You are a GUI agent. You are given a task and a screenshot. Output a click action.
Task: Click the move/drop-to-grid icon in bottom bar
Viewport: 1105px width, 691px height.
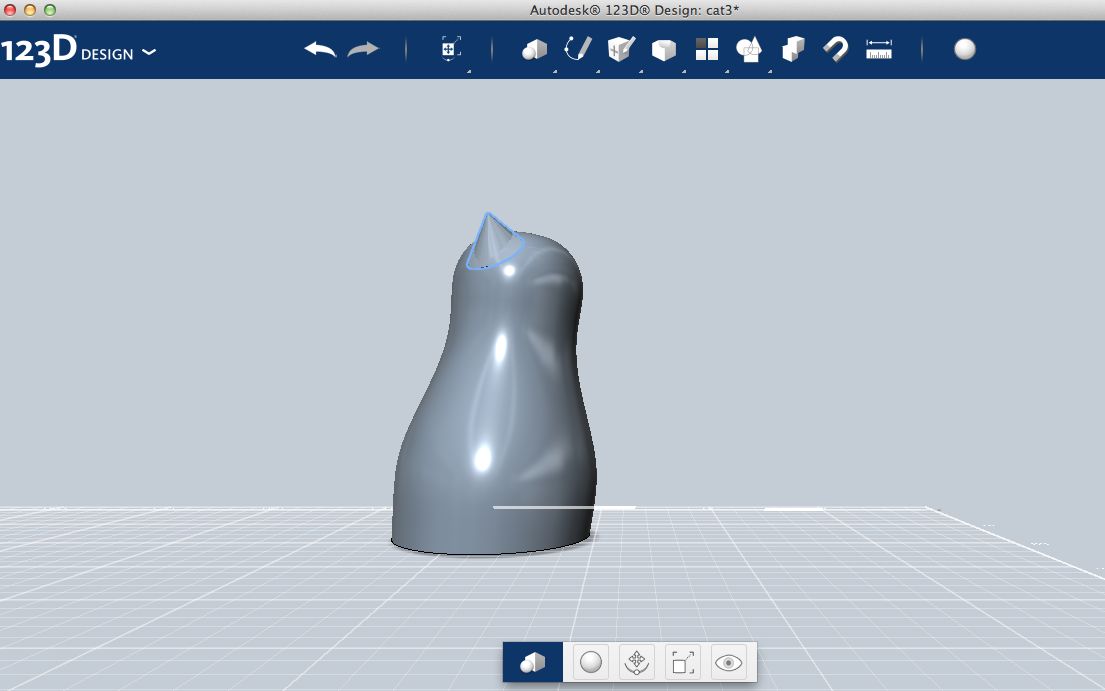[636, 662]
